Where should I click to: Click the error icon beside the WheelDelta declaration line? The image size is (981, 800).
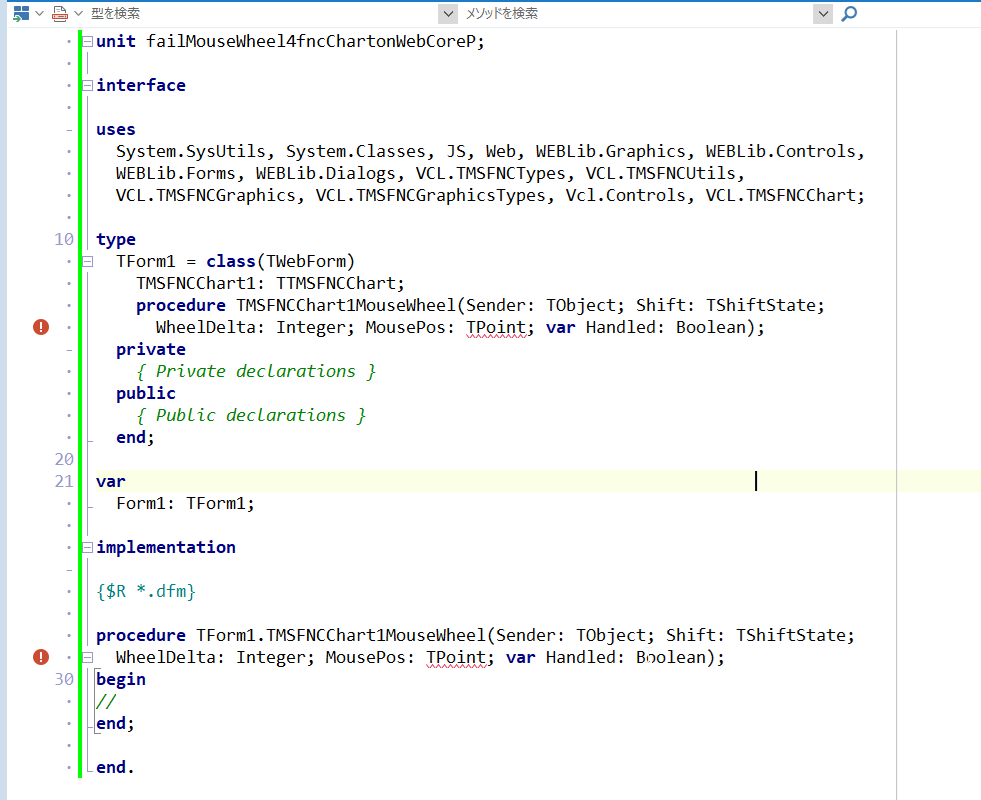tap(41, 327)
